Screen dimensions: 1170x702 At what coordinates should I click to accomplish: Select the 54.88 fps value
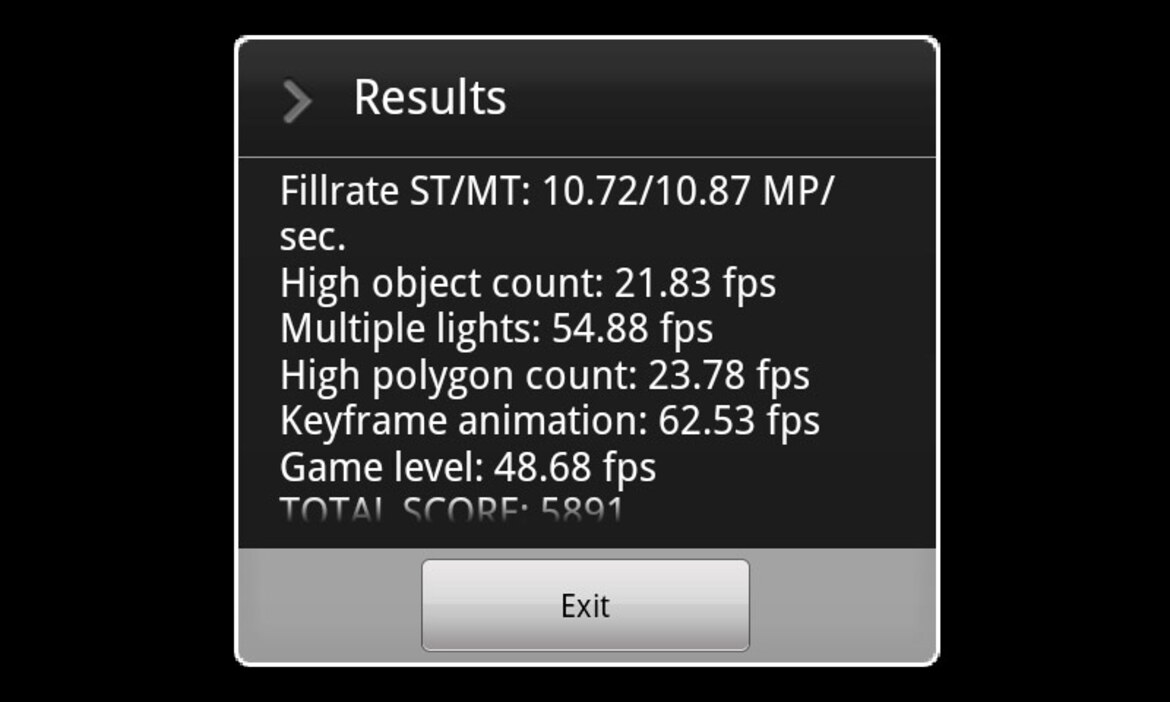pyautogui.click(x=633, y=329)
